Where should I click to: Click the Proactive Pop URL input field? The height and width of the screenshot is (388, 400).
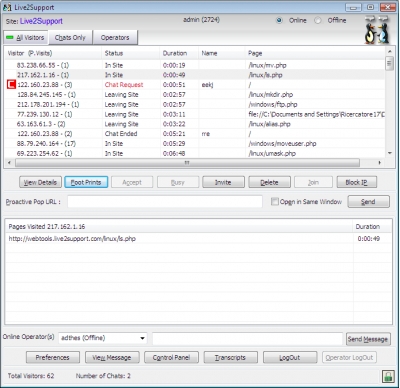point(165,202)
